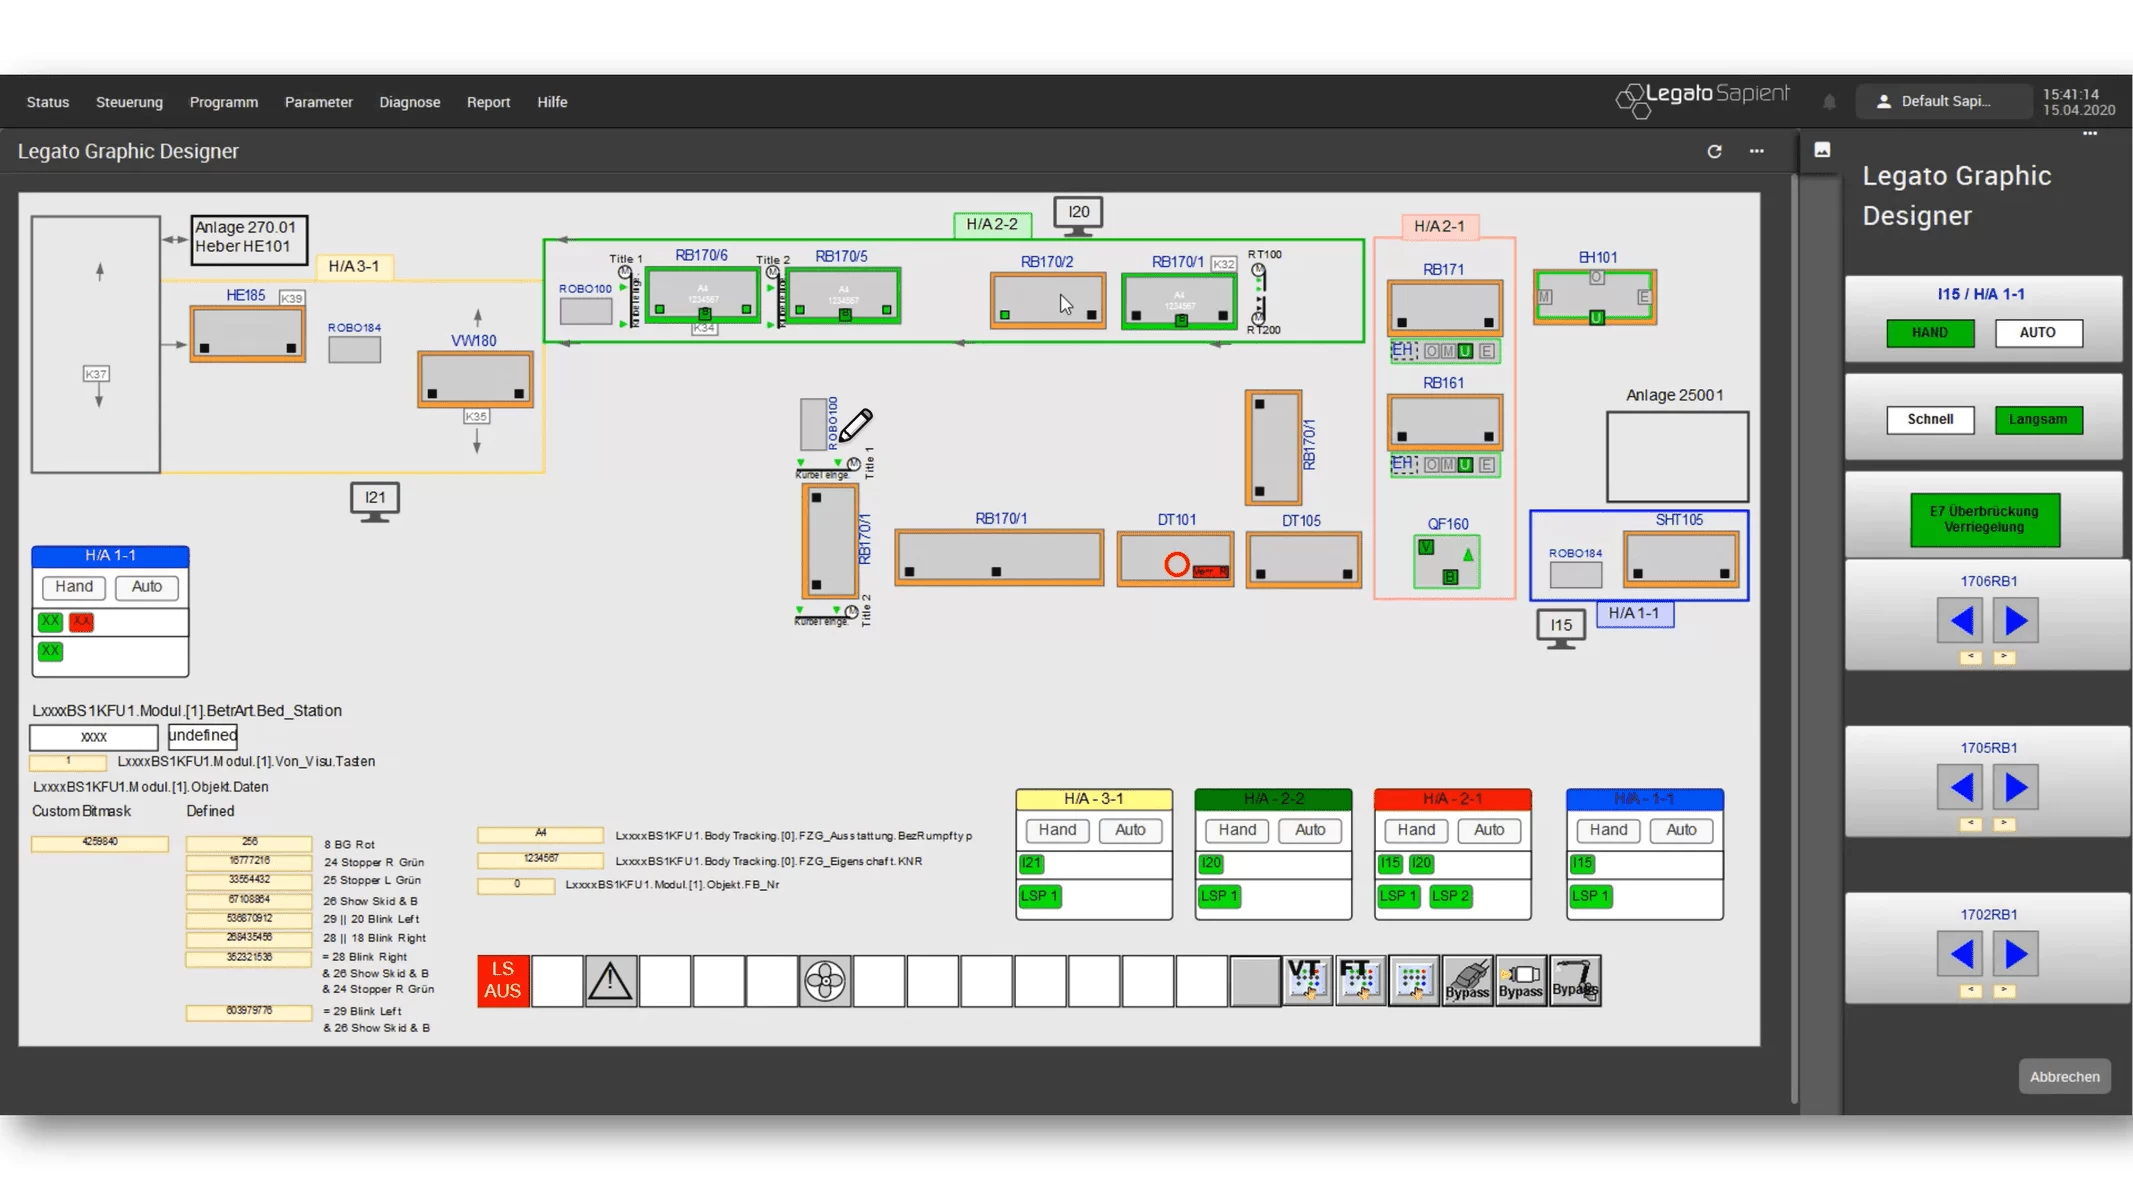Select the RB170/2 station block
The image size is (2133, 1200).
pyautogui.click(x=1048, y=300)
